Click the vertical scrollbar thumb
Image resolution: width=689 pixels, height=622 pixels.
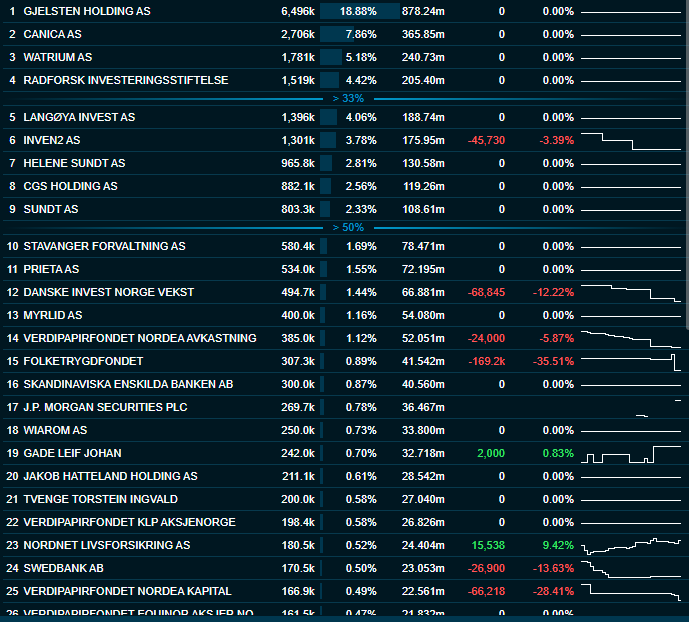[687, 164]
